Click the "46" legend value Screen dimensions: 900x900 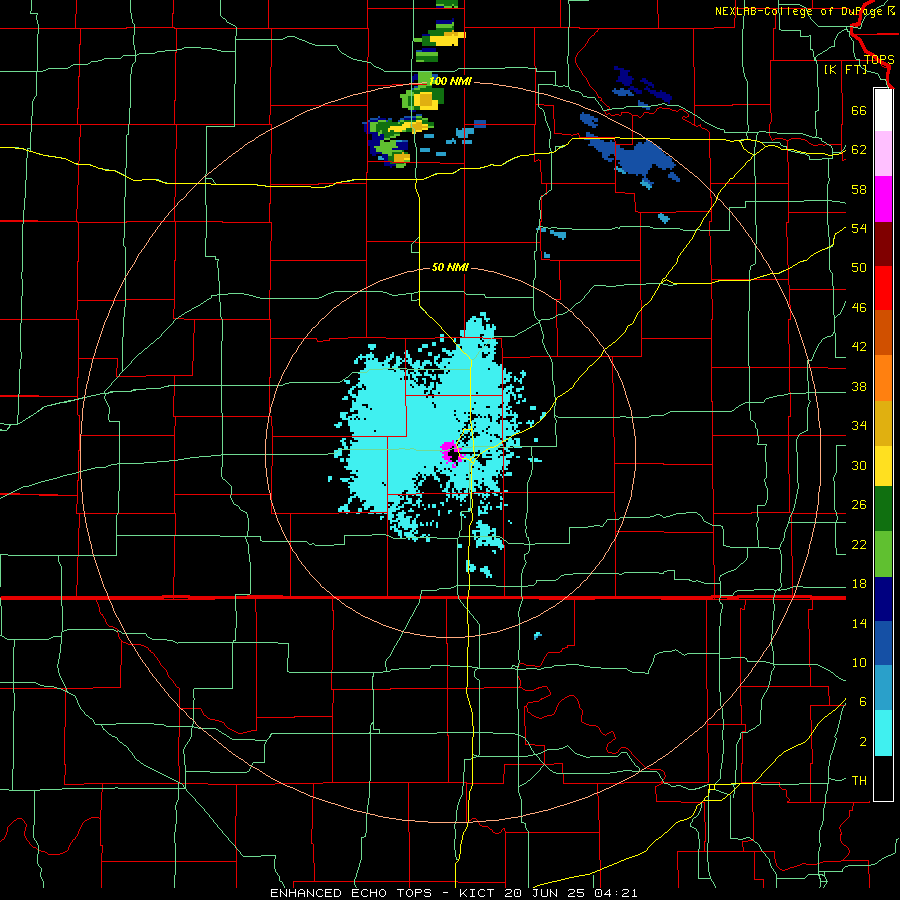pyautogui.click(x=859, y=308)
